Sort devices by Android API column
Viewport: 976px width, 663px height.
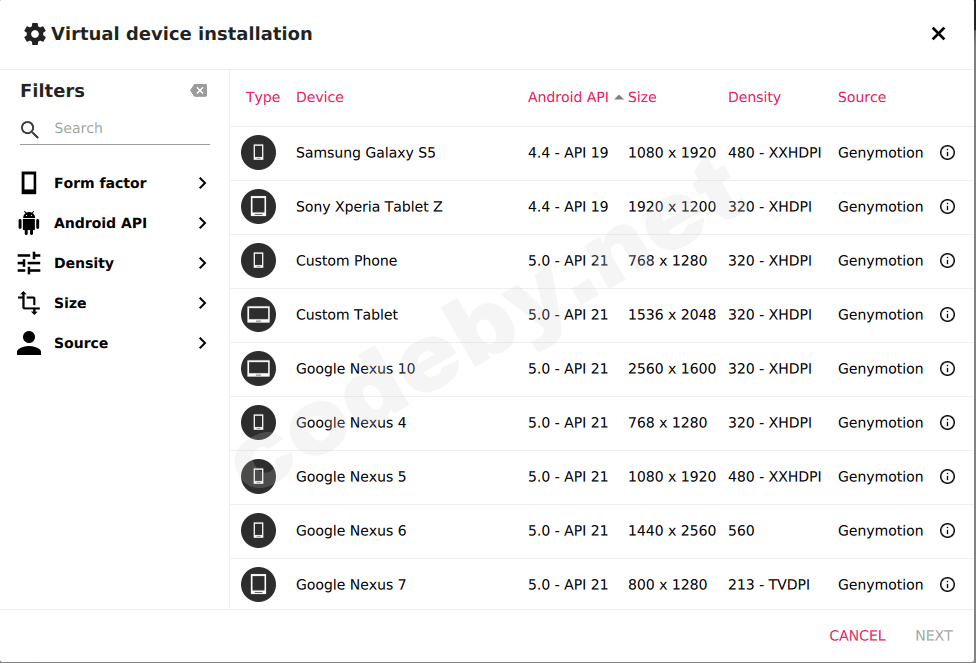[x=568, y=97]
